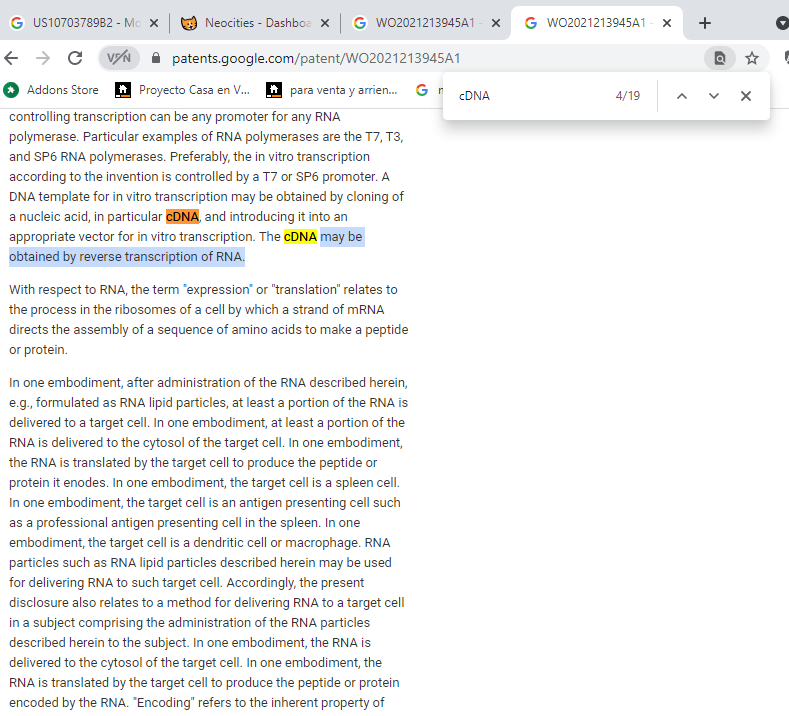Open a new browser tab
Screen dimensions: 789x716
pyautogui.click(x=705, y=23)
